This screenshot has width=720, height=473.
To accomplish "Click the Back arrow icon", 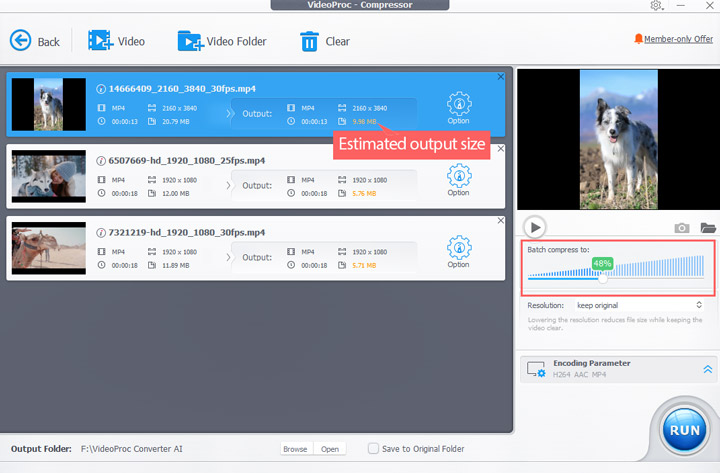I will click(x=21, y=41).
